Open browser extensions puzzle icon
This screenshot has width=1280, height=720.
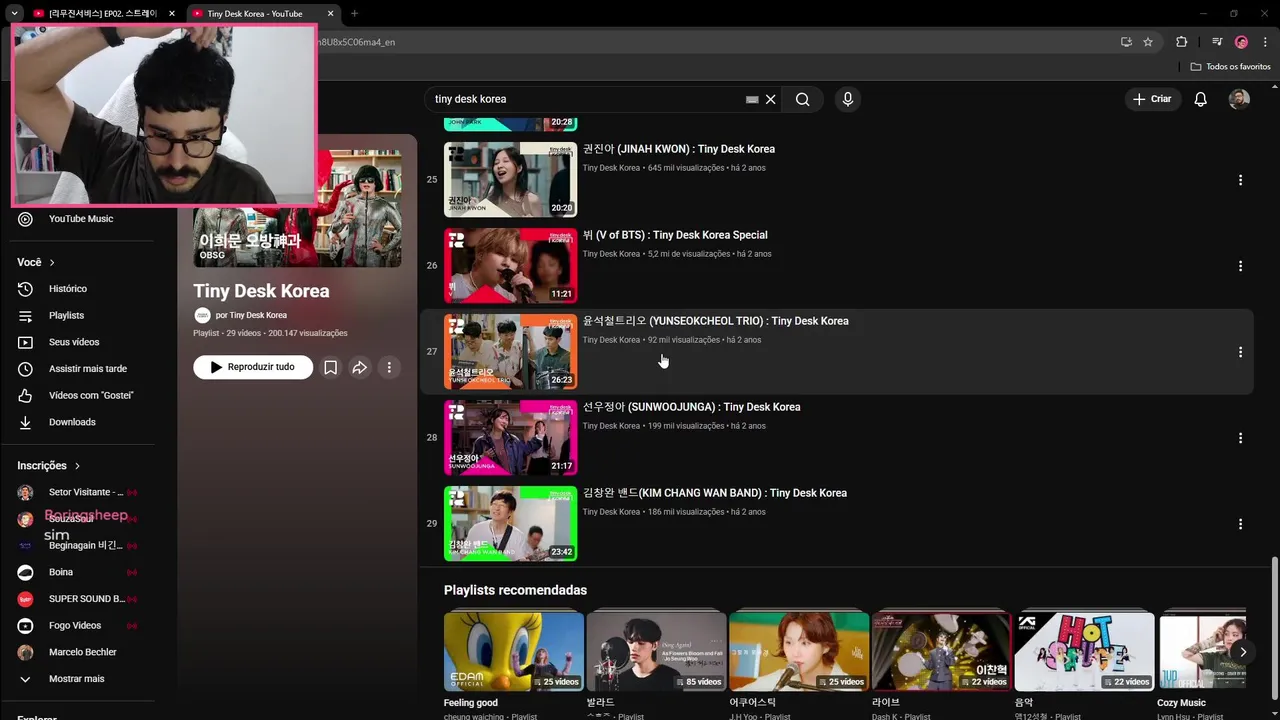point(1182,42)
